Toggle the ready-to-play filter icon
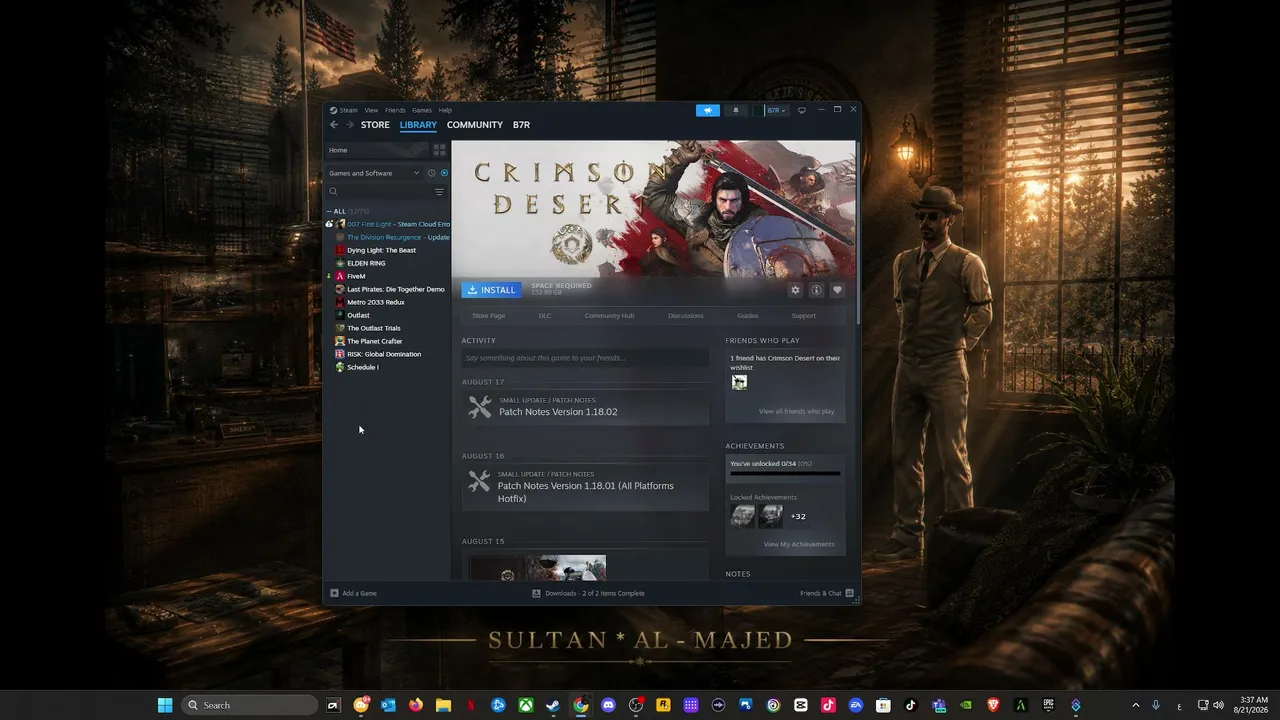 click(444, 173)
